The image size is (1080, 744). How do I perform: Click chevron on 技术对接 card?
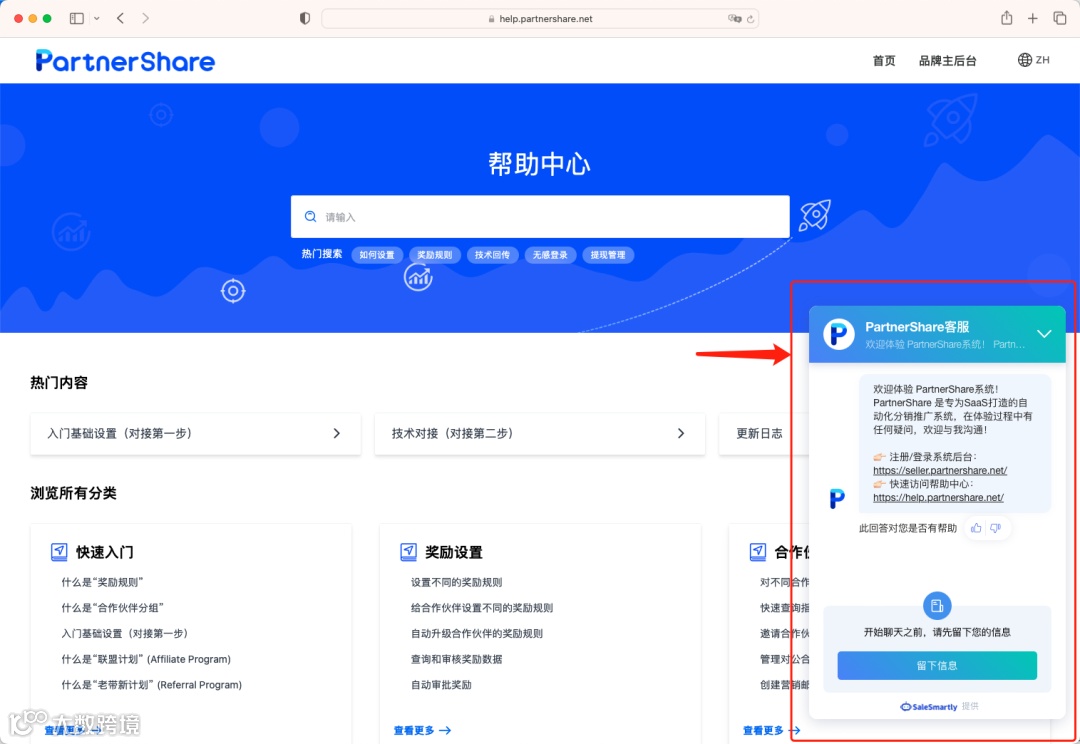[681, 433]
